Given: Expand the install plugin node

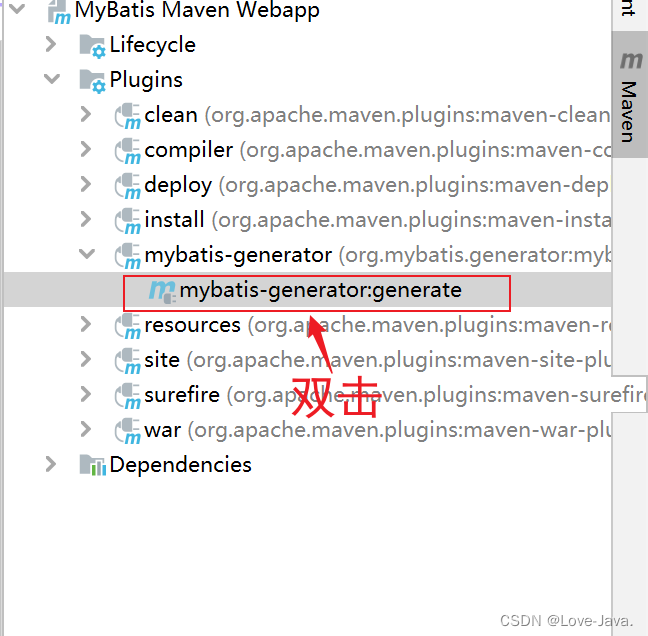Looking at the screenshot, I should pos(86,219).
